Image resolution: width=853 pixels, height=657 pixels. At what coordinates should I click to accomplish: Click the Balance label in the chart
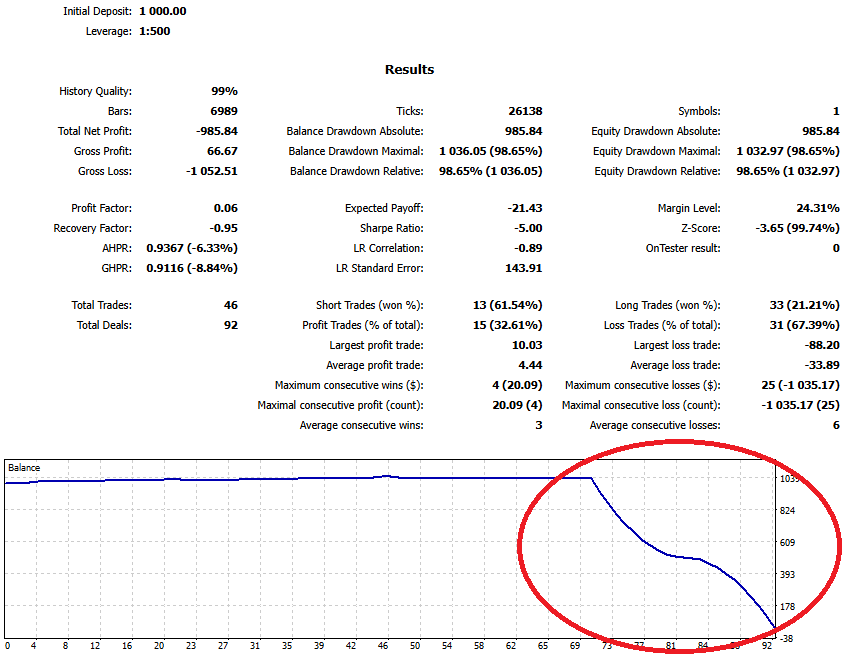pos(24,467)
